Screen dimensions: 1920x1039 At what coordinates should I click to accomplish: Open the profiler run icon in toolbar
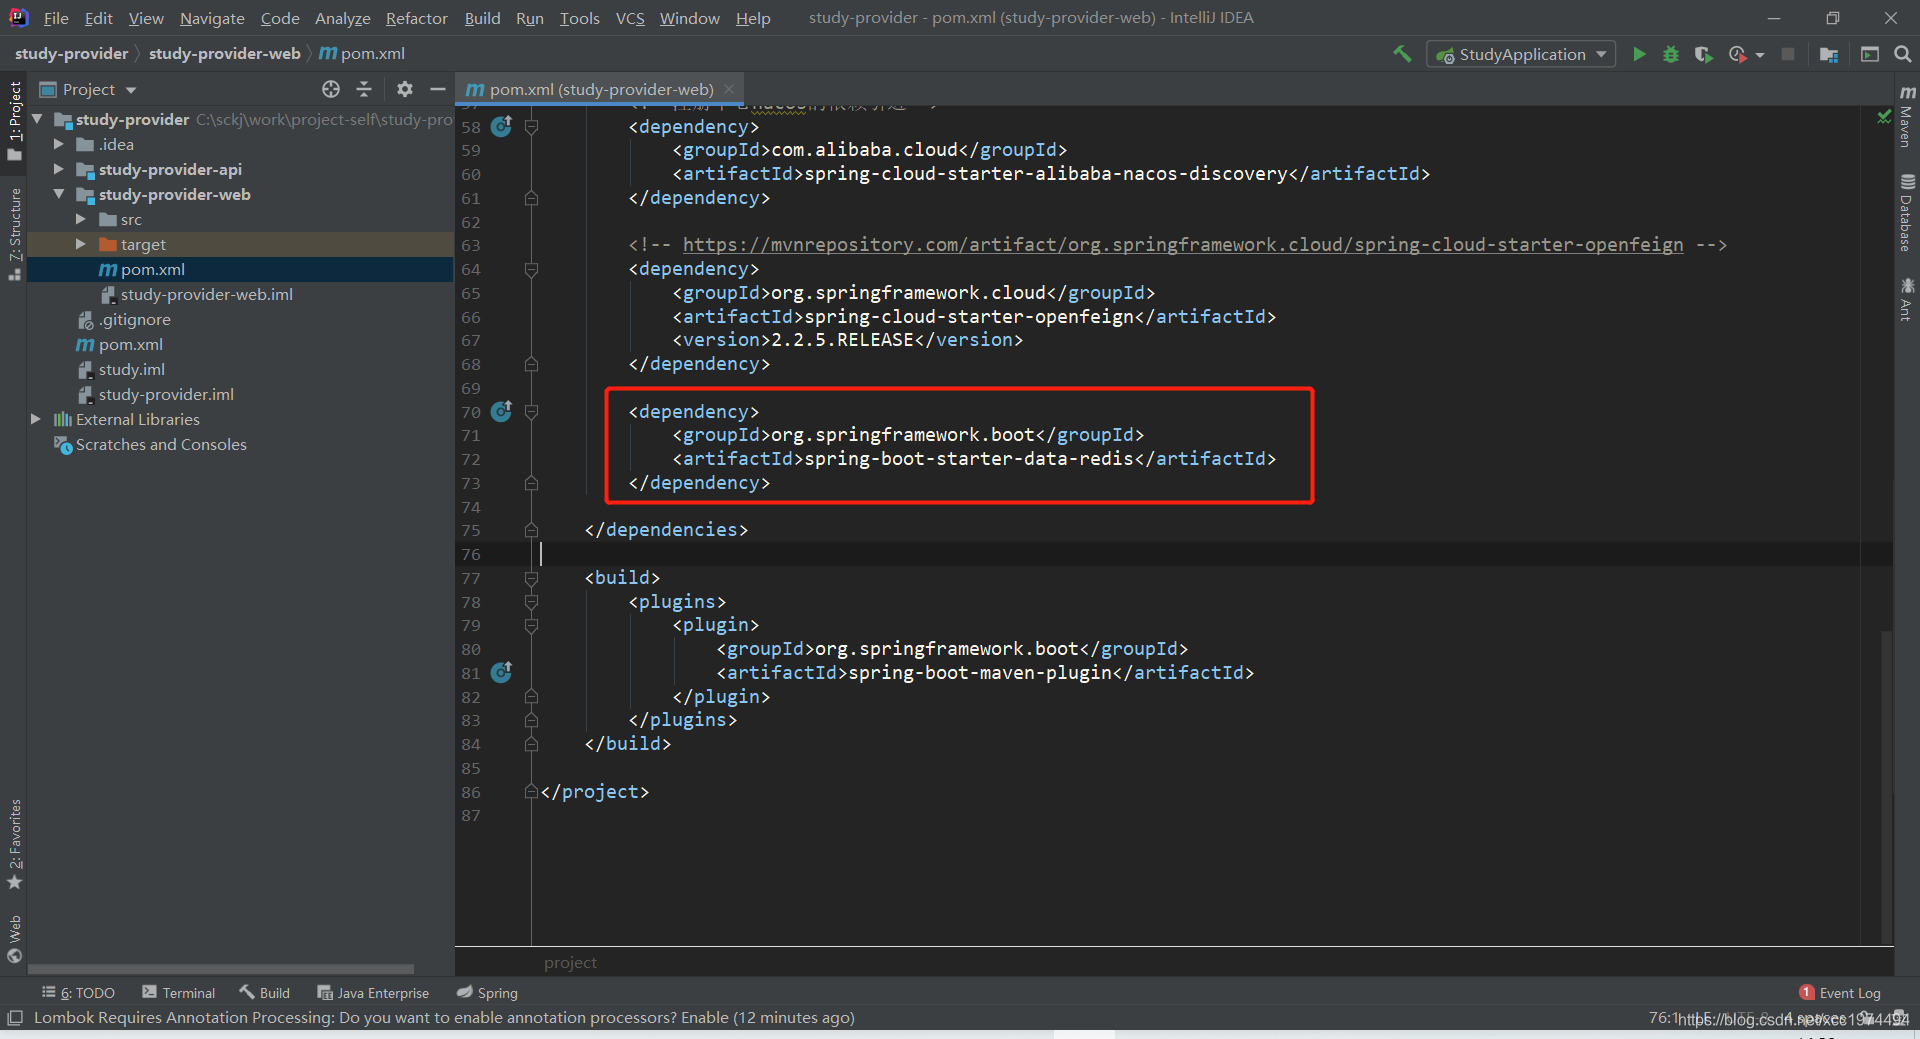(x=1737, y=54)
